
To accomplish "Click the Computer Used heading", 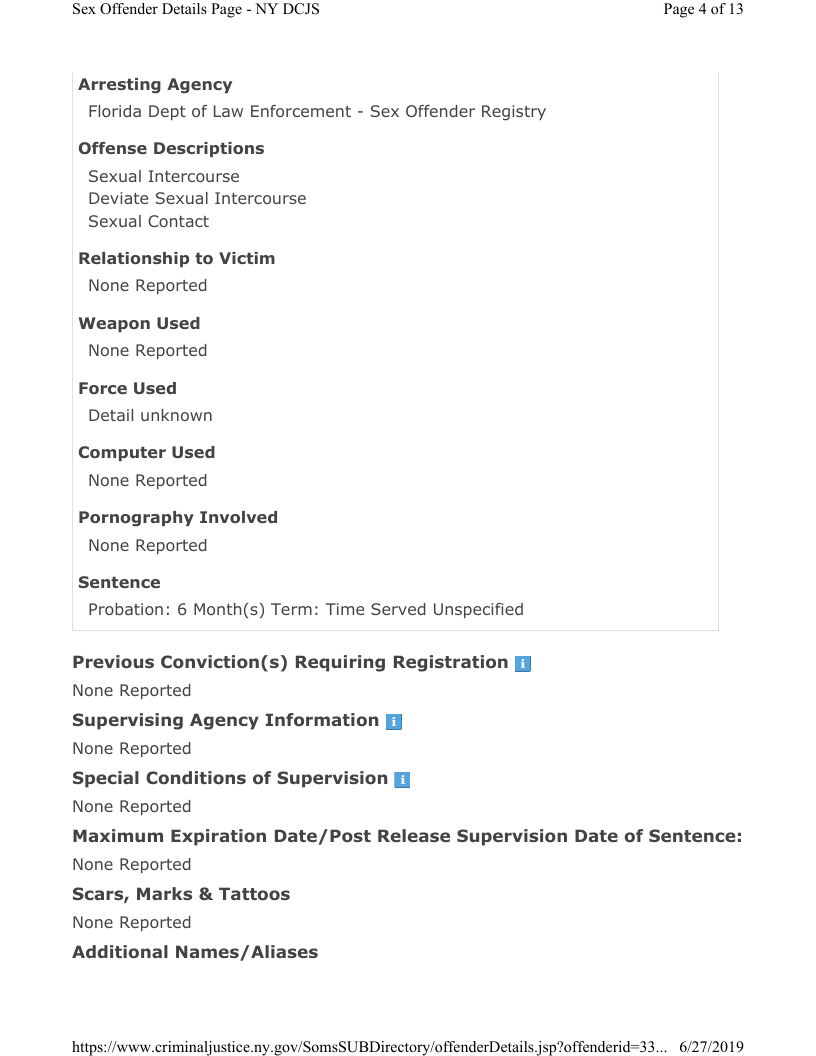I will (146, 453).
